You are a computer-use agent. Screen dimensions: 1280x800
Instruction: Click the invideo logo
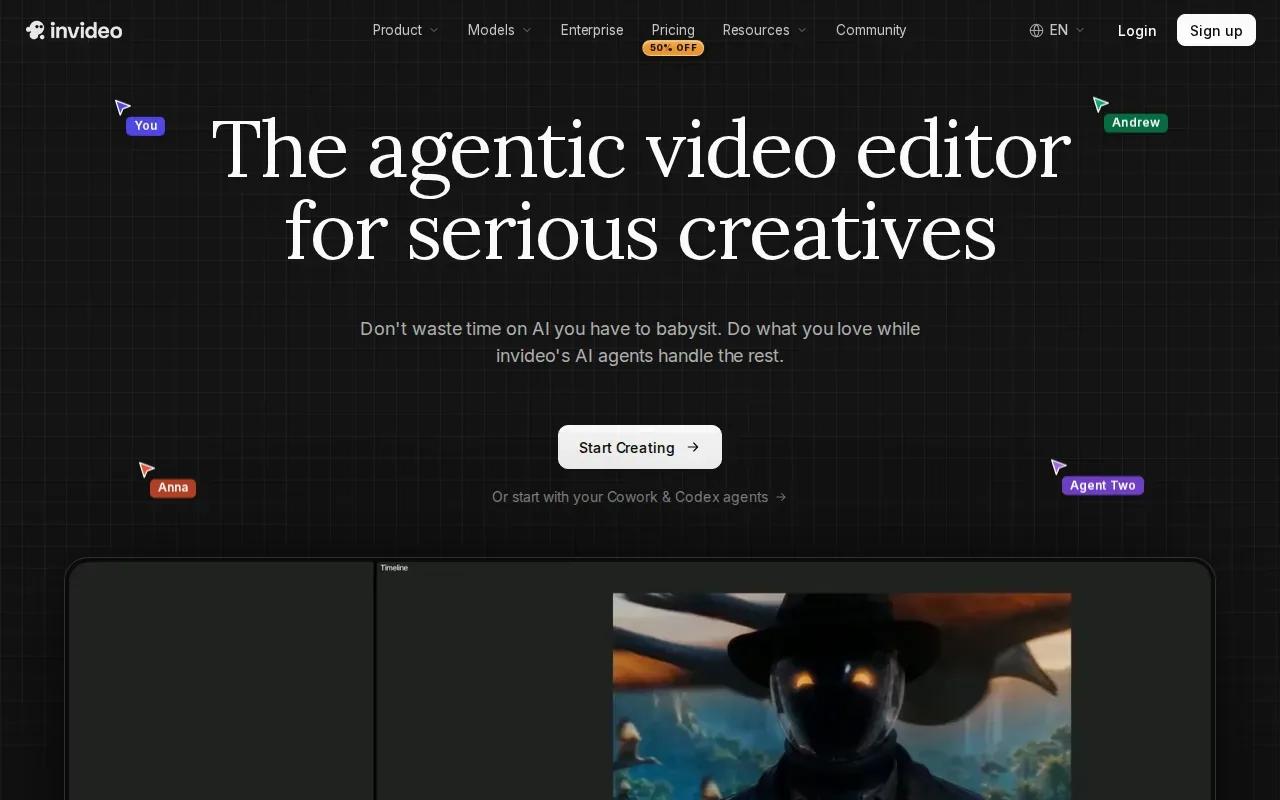pyautogui.click(x=74, y=30)
